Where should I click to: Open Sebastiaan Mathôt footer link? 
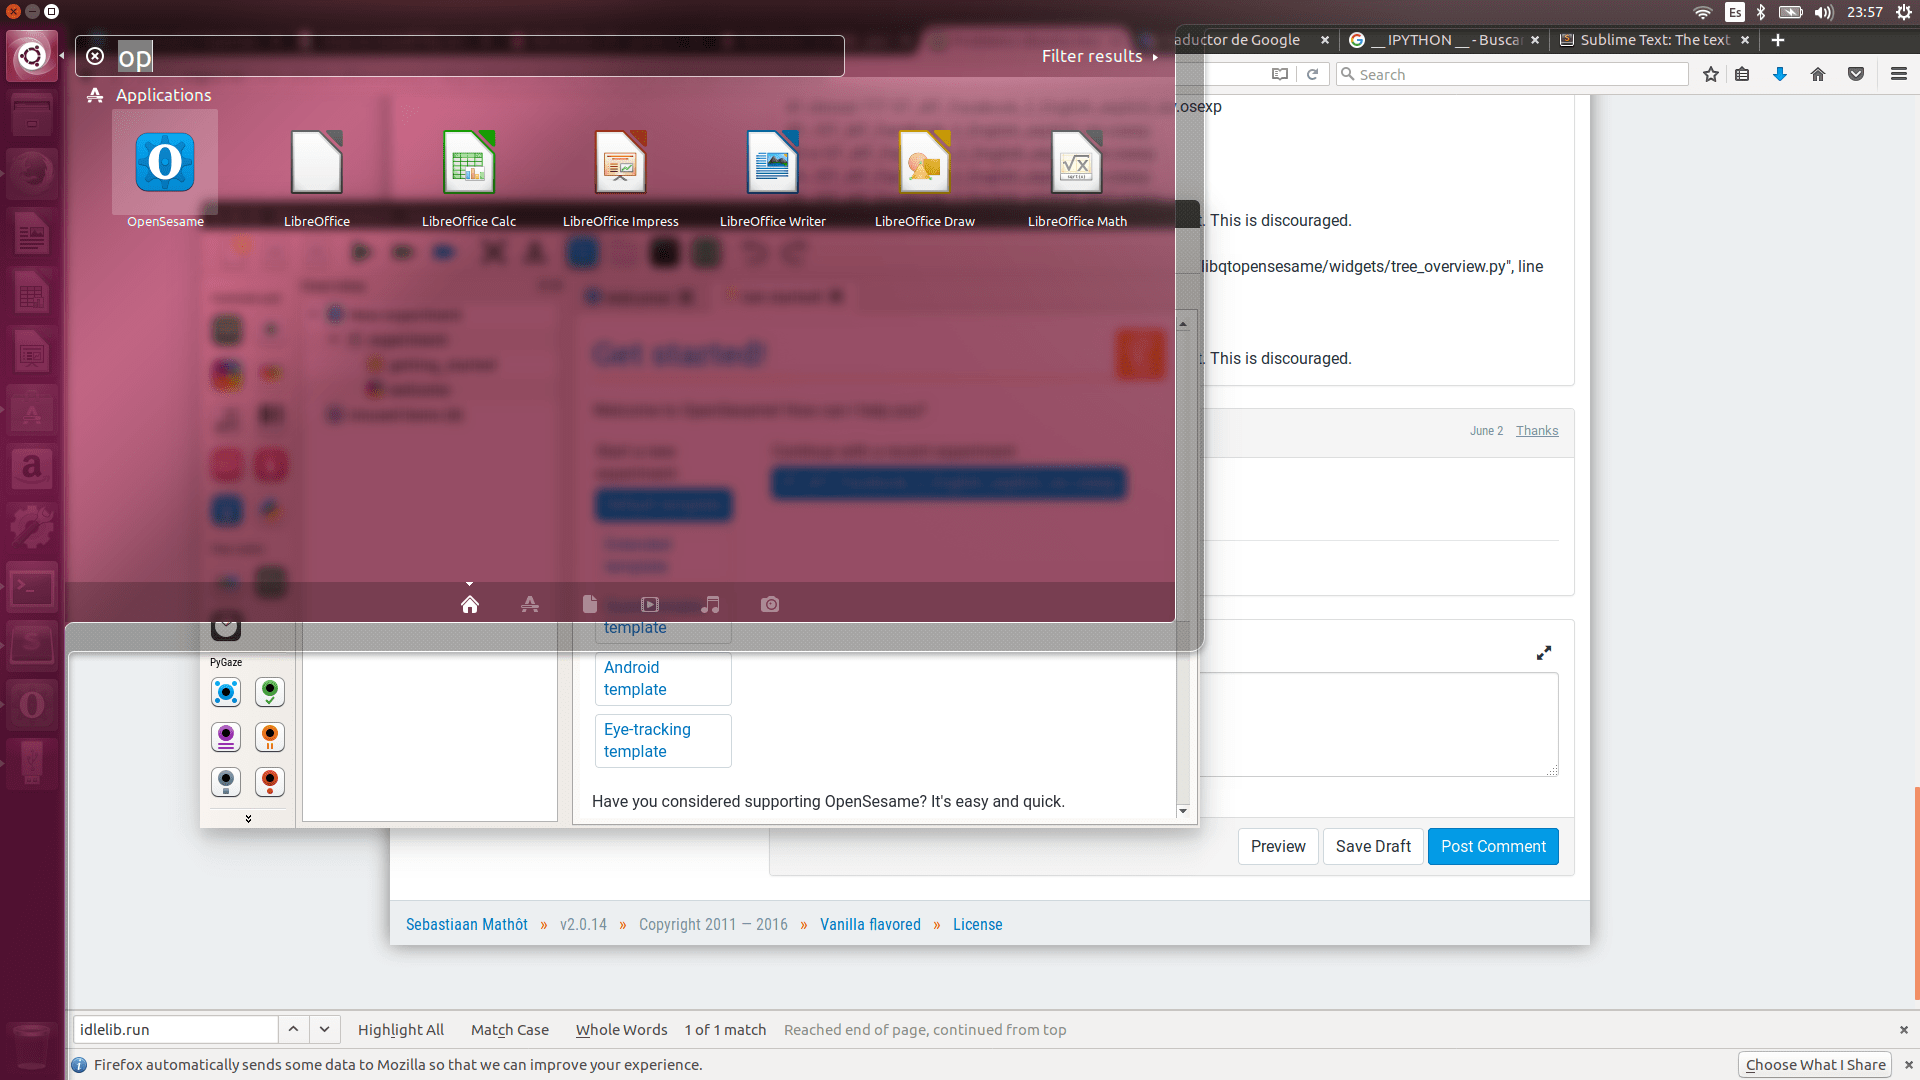(466, 925)
